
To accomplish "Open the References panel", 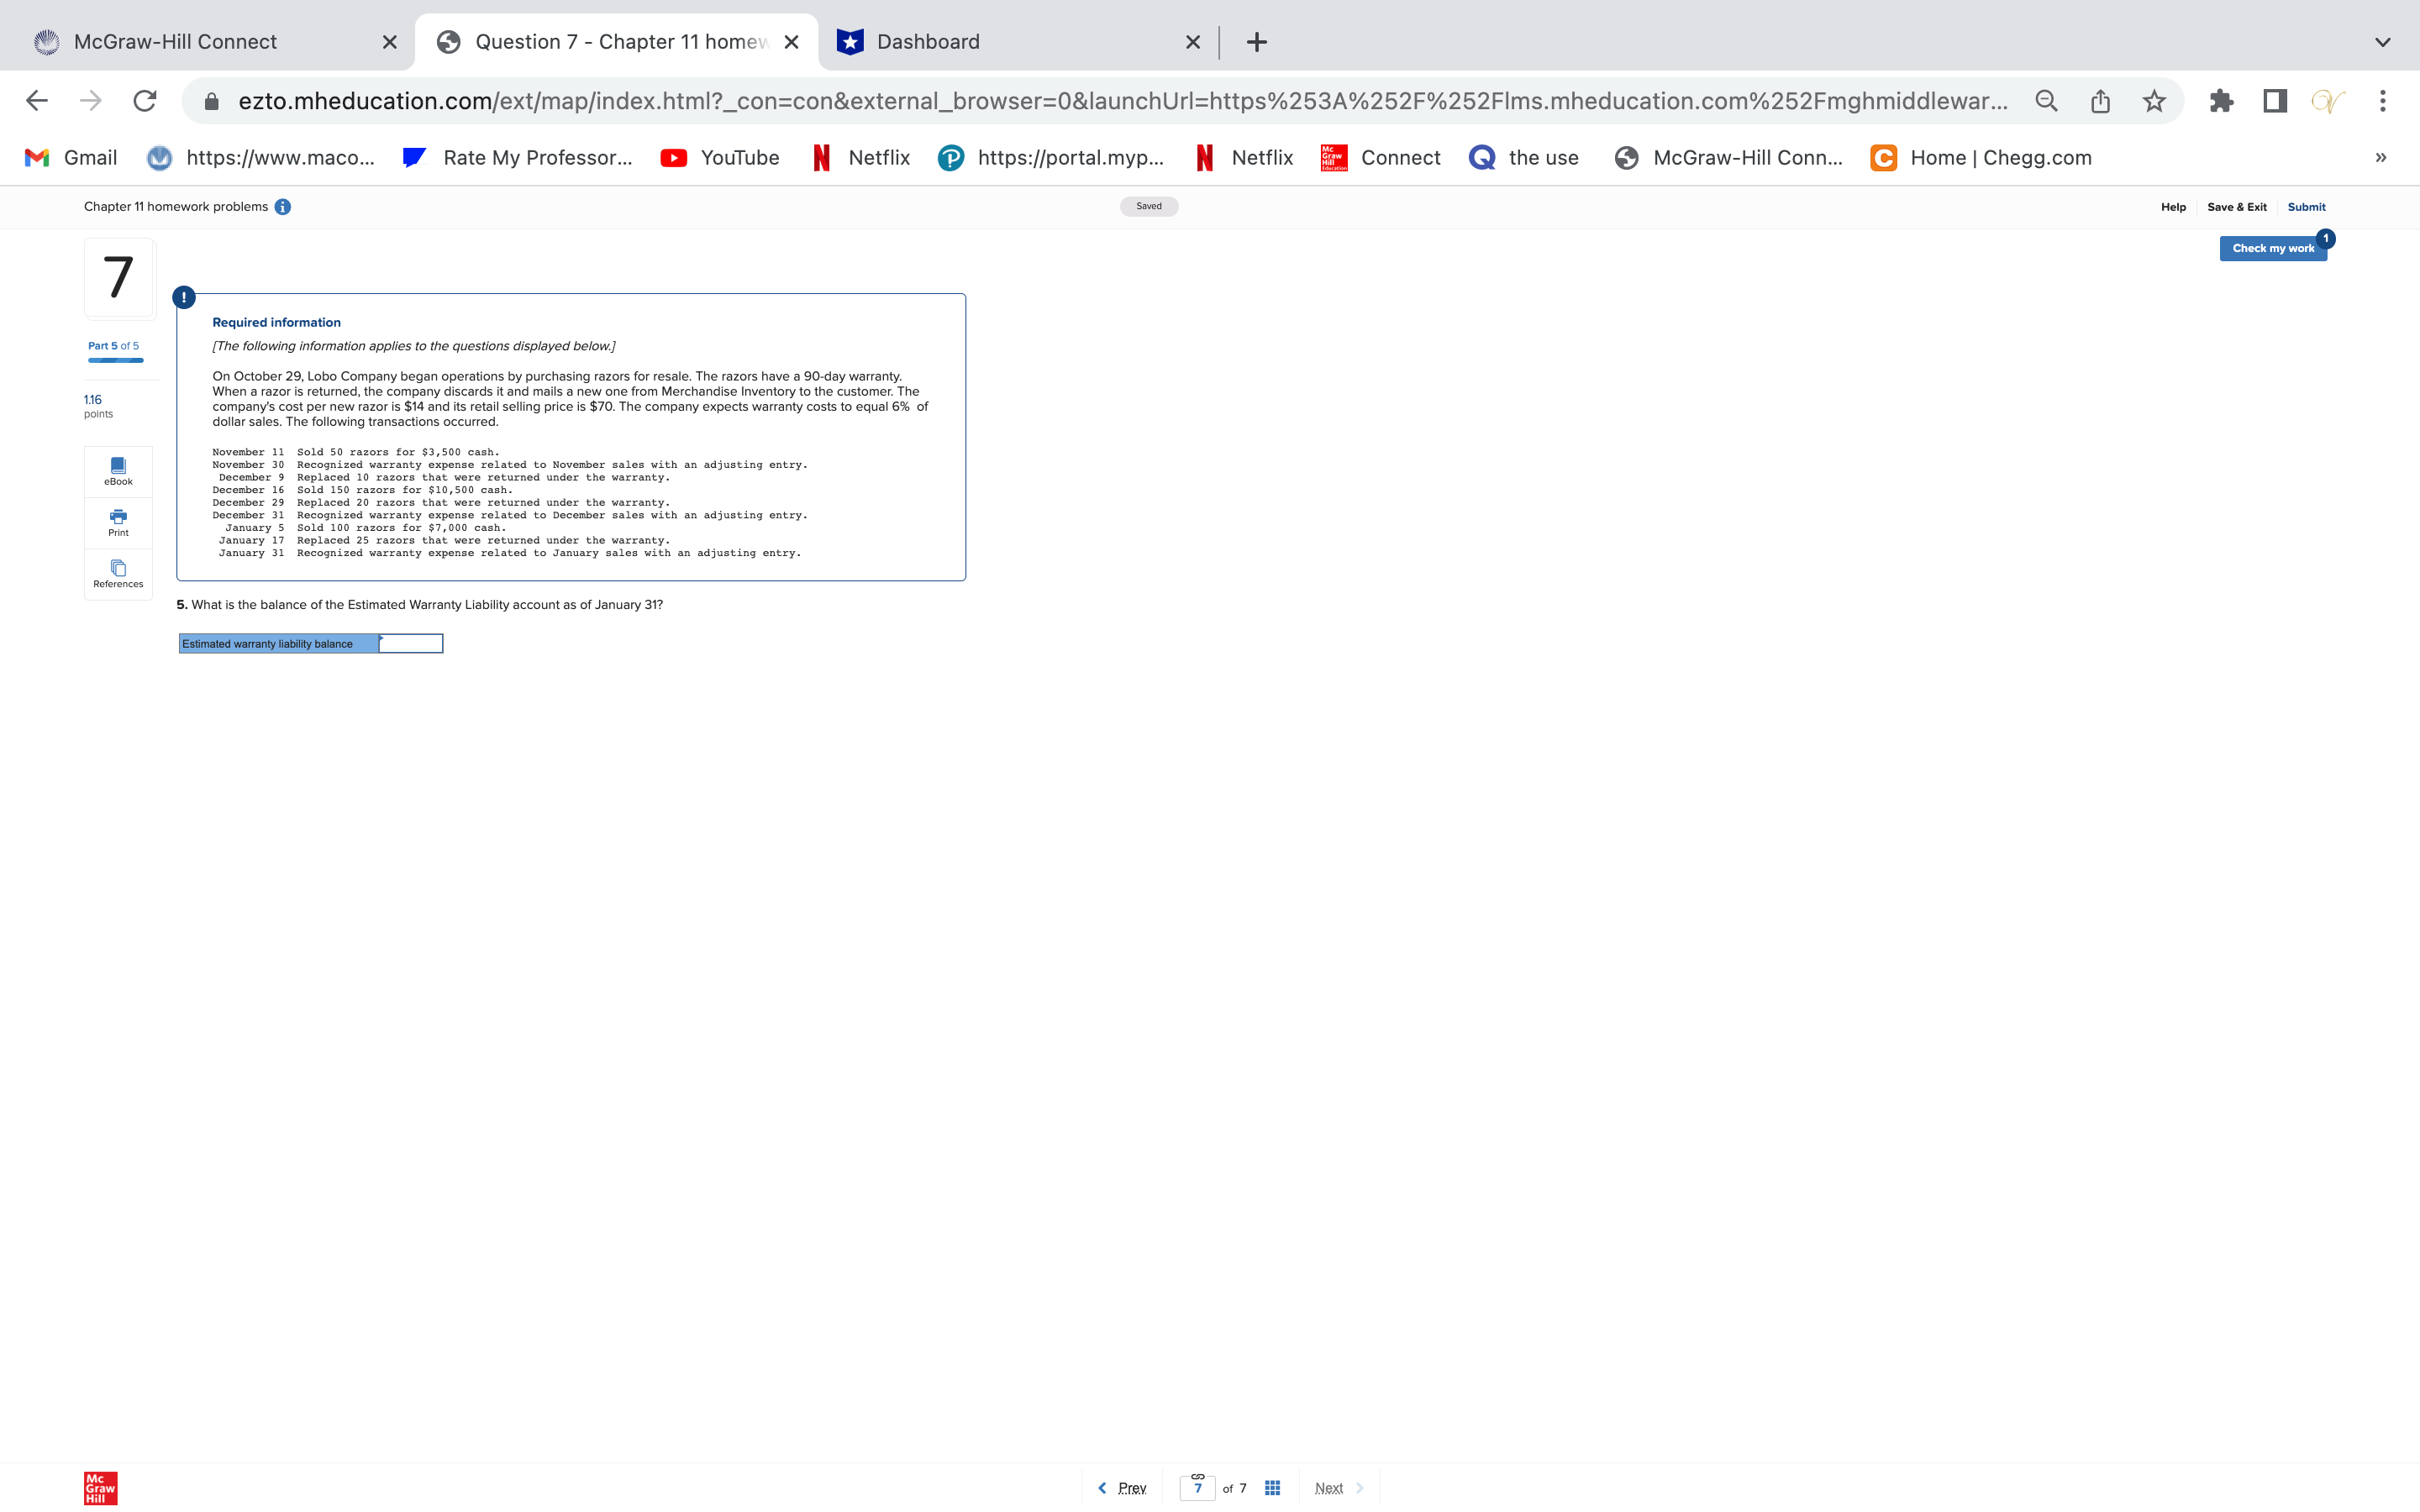I will (x=118, y=574).
